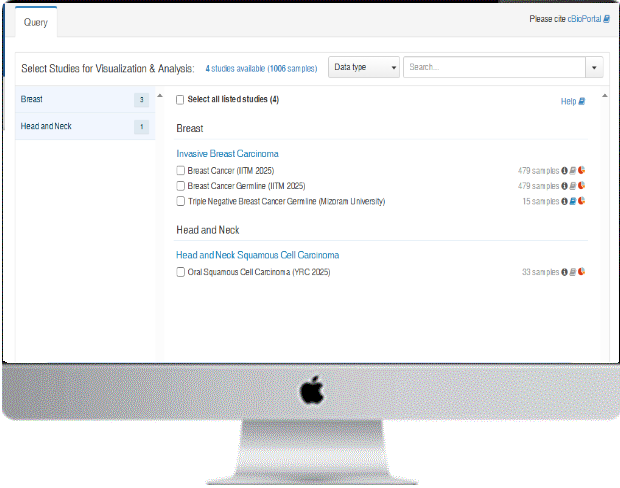Open pie chart summary for Oral Squamous Cell Carcinoma
Viewport: 620px width, 488px height.
coord(581,272)
